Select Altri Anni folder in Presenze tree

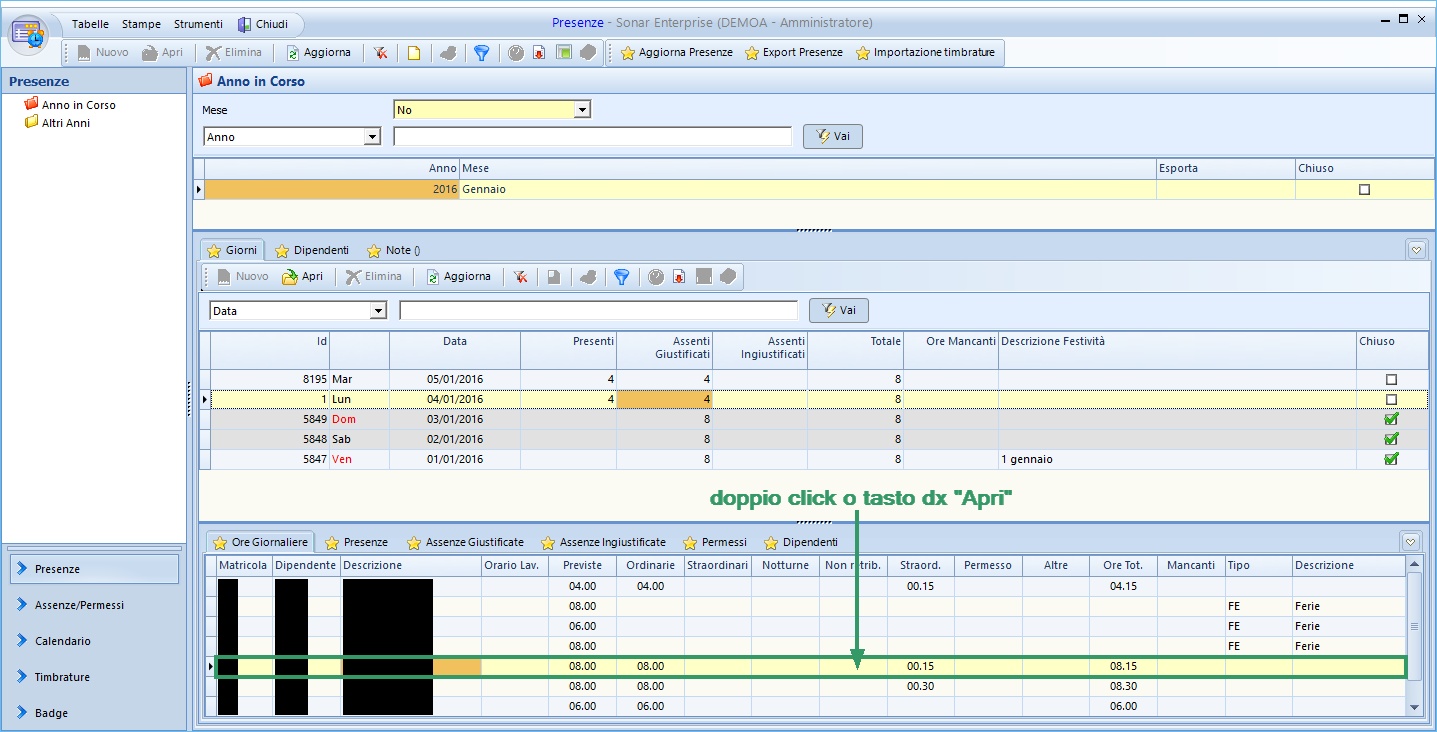[x=65, y=123]
